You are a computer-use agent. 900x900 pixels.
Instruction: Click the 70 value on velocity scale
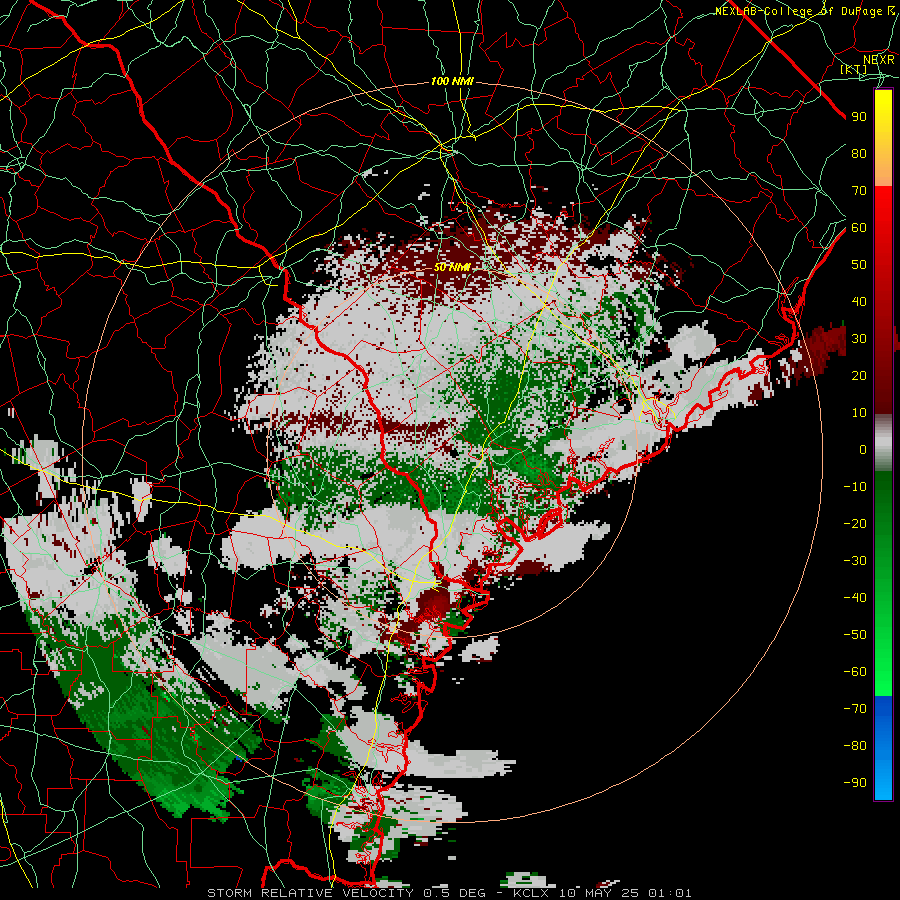pos(859,191)
